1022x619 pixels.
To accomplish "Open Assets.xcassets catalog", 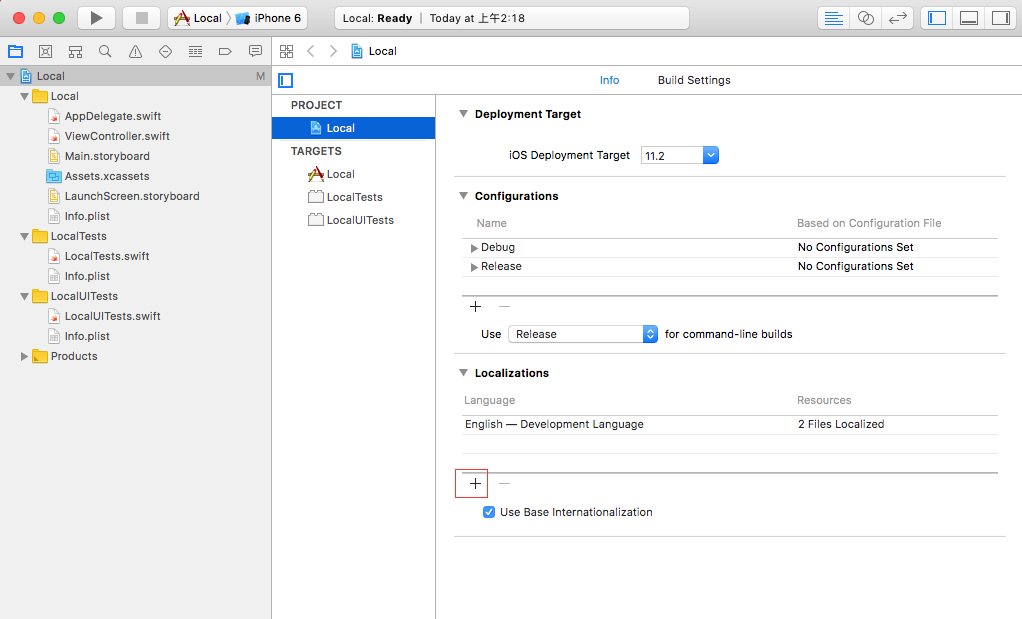I will [x=106, y=176].
